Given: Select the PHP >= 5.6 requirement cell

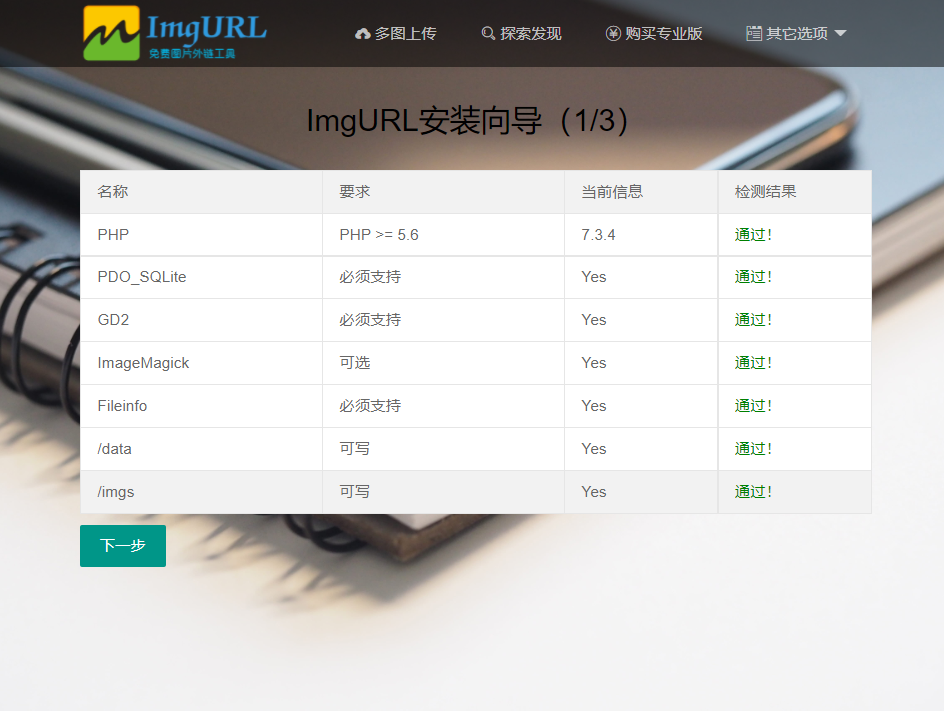Looking at the screenshot, I should [x=444, y=235].
